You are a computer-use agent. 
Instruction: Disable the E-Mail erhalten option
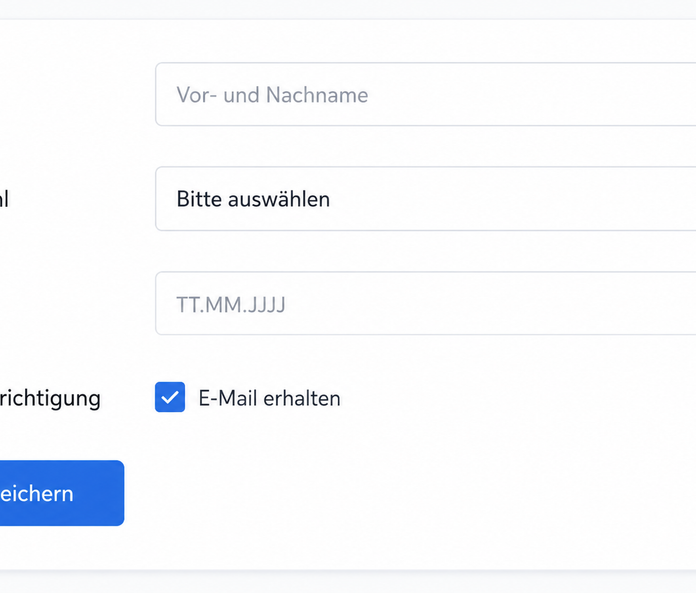[x=170, y=397]
